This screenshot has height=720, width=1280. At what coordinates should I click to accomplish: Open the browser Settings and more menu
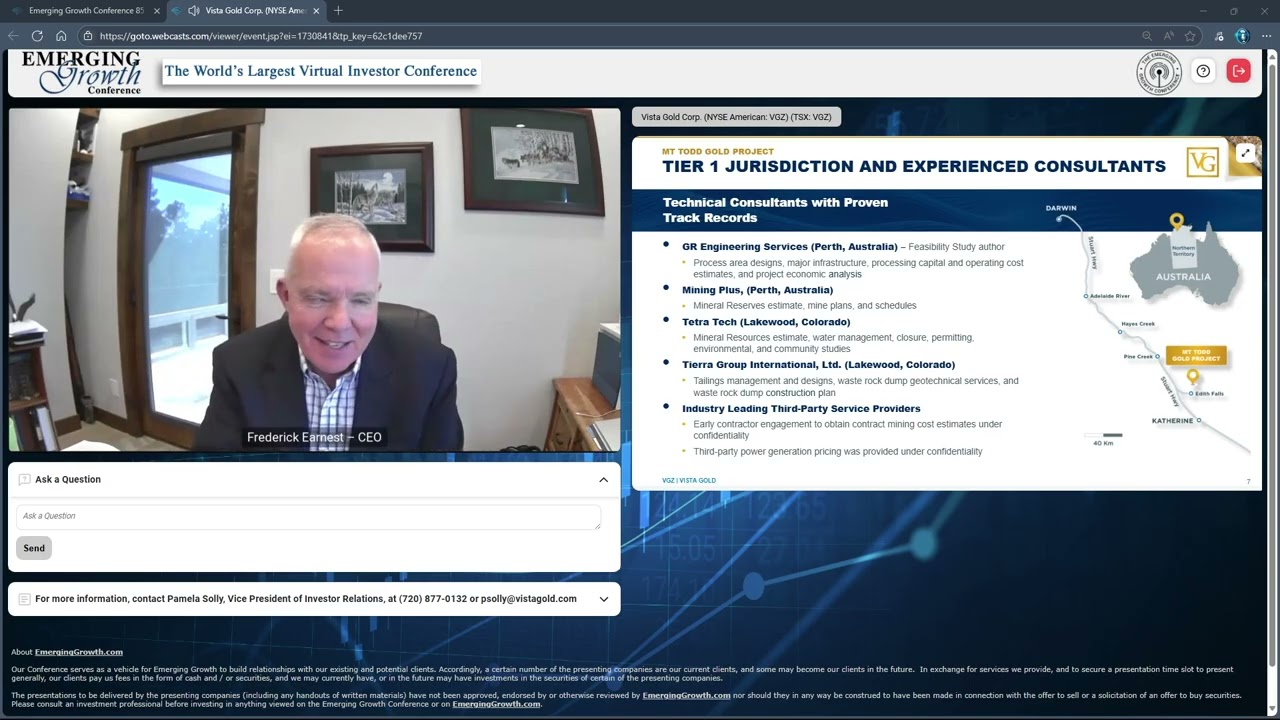(1266, 36)
